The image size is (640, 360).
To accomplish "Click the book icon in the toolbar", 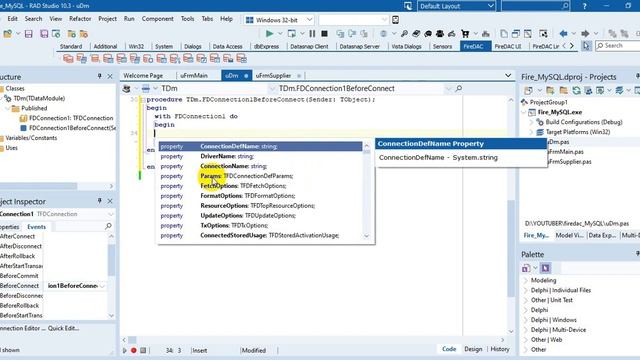I will [x=416, y=34].
